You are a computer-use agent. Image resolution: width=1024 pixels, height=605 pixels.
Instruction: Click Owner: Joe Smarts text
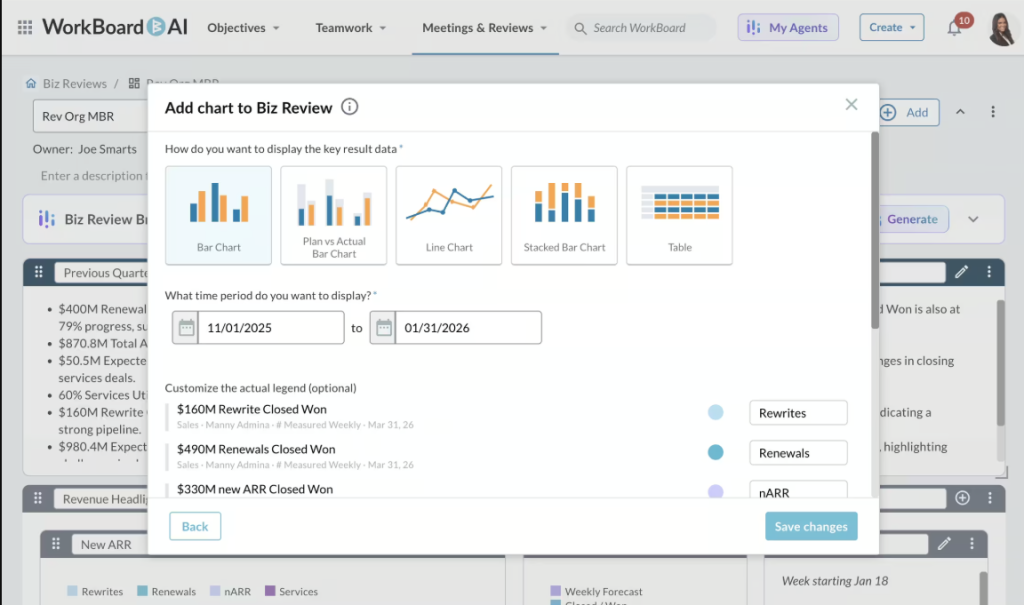tap(85, 149)
